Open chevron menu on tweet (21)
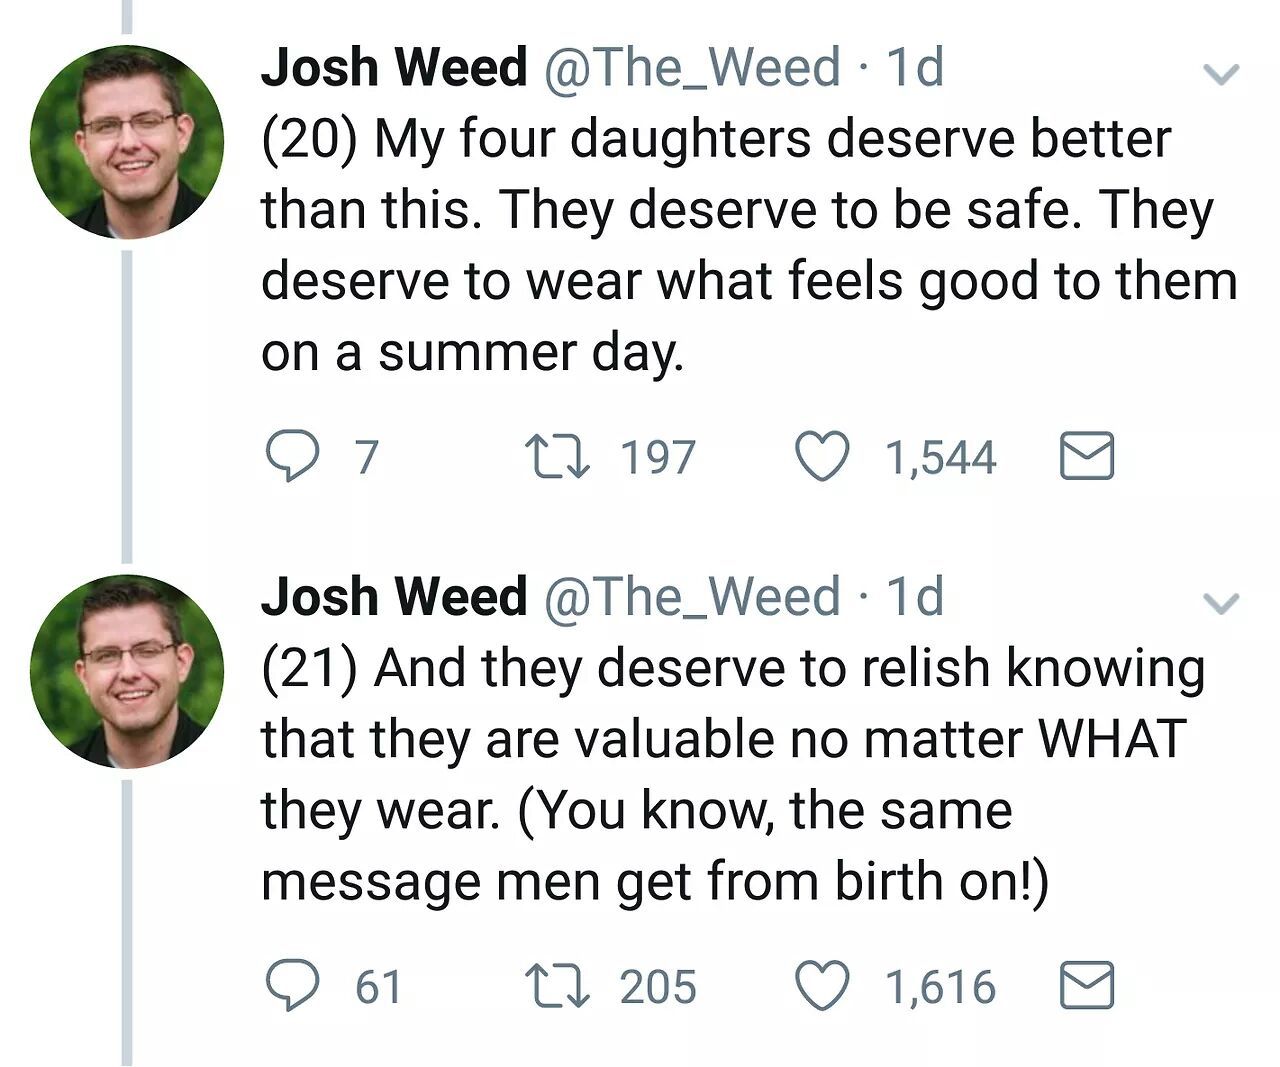 click(x=1220, y=602)
